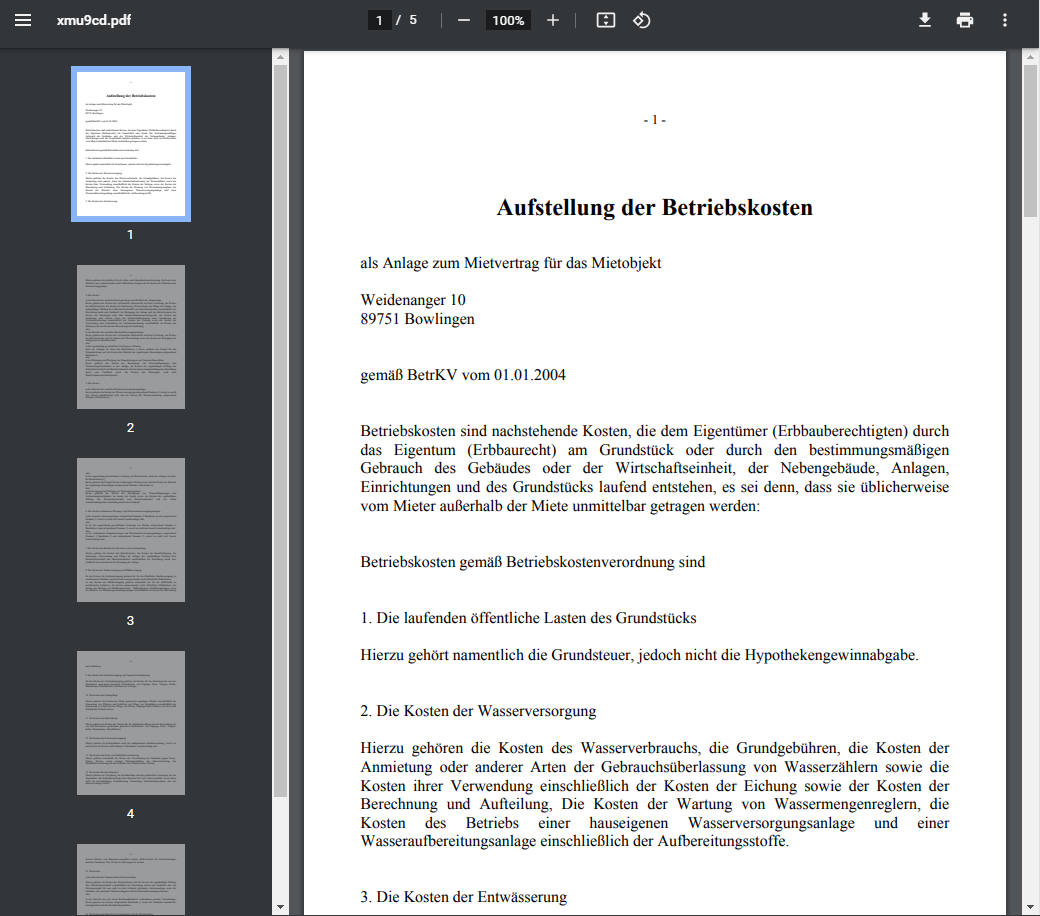Viewport: 1040px width, 916px height.
Task: Click the zoom in plus icon
Action: pos(553,20)
